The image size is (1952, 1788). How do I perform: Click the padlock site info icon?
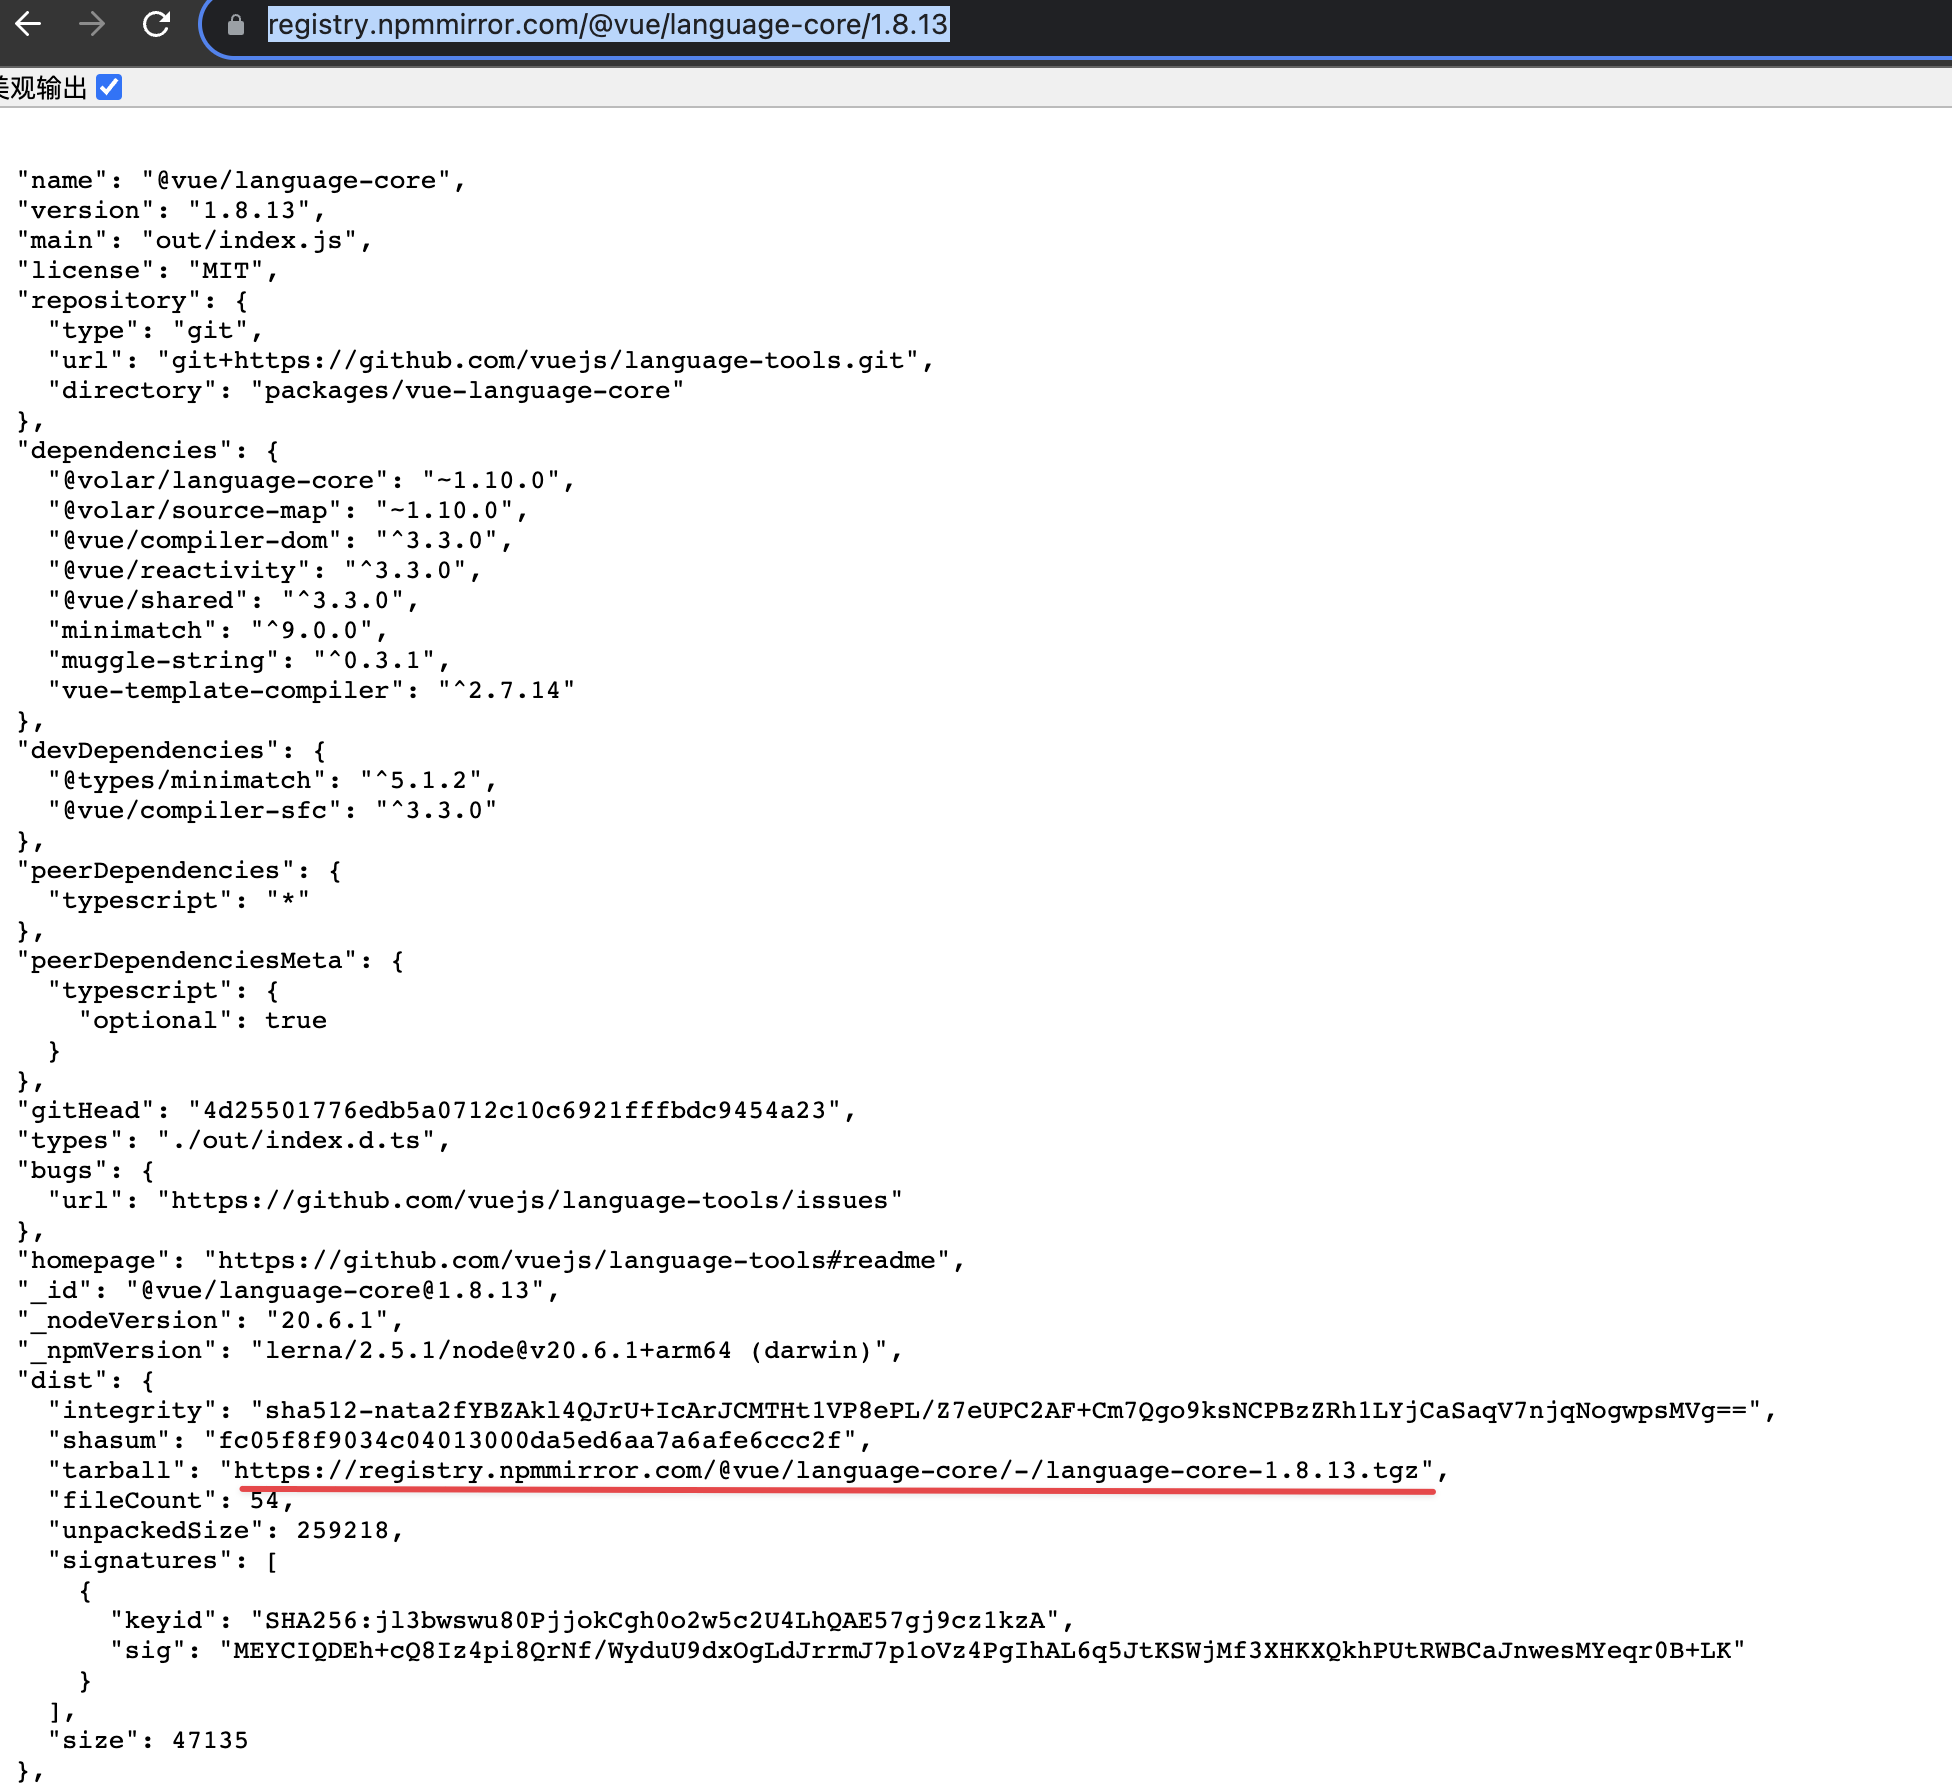coord(236,25)
